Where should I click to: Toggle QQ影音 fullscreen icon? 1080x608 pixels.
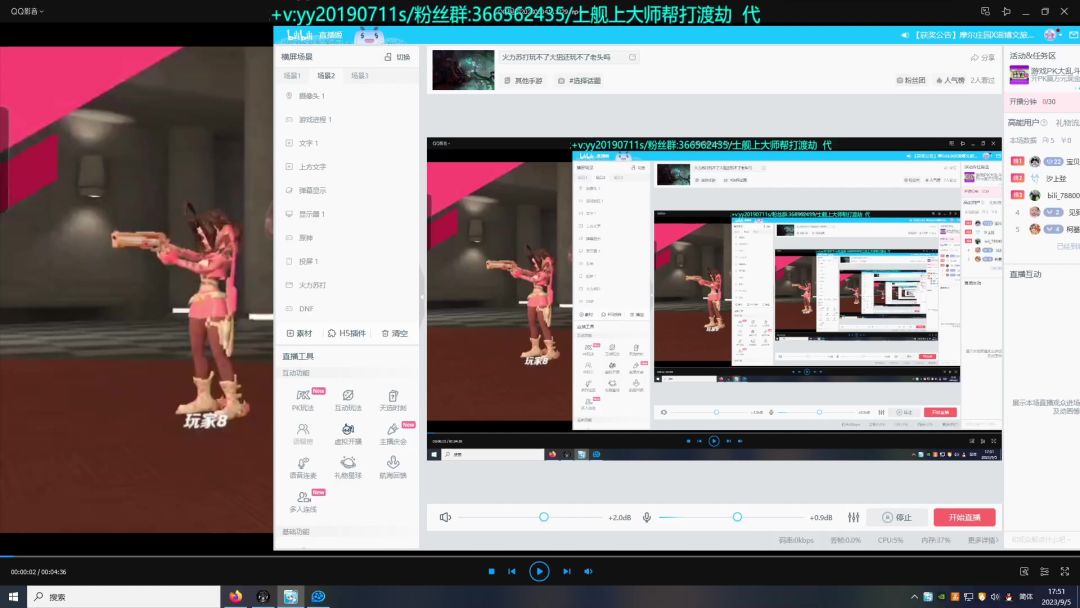[x=1065, y=572]
